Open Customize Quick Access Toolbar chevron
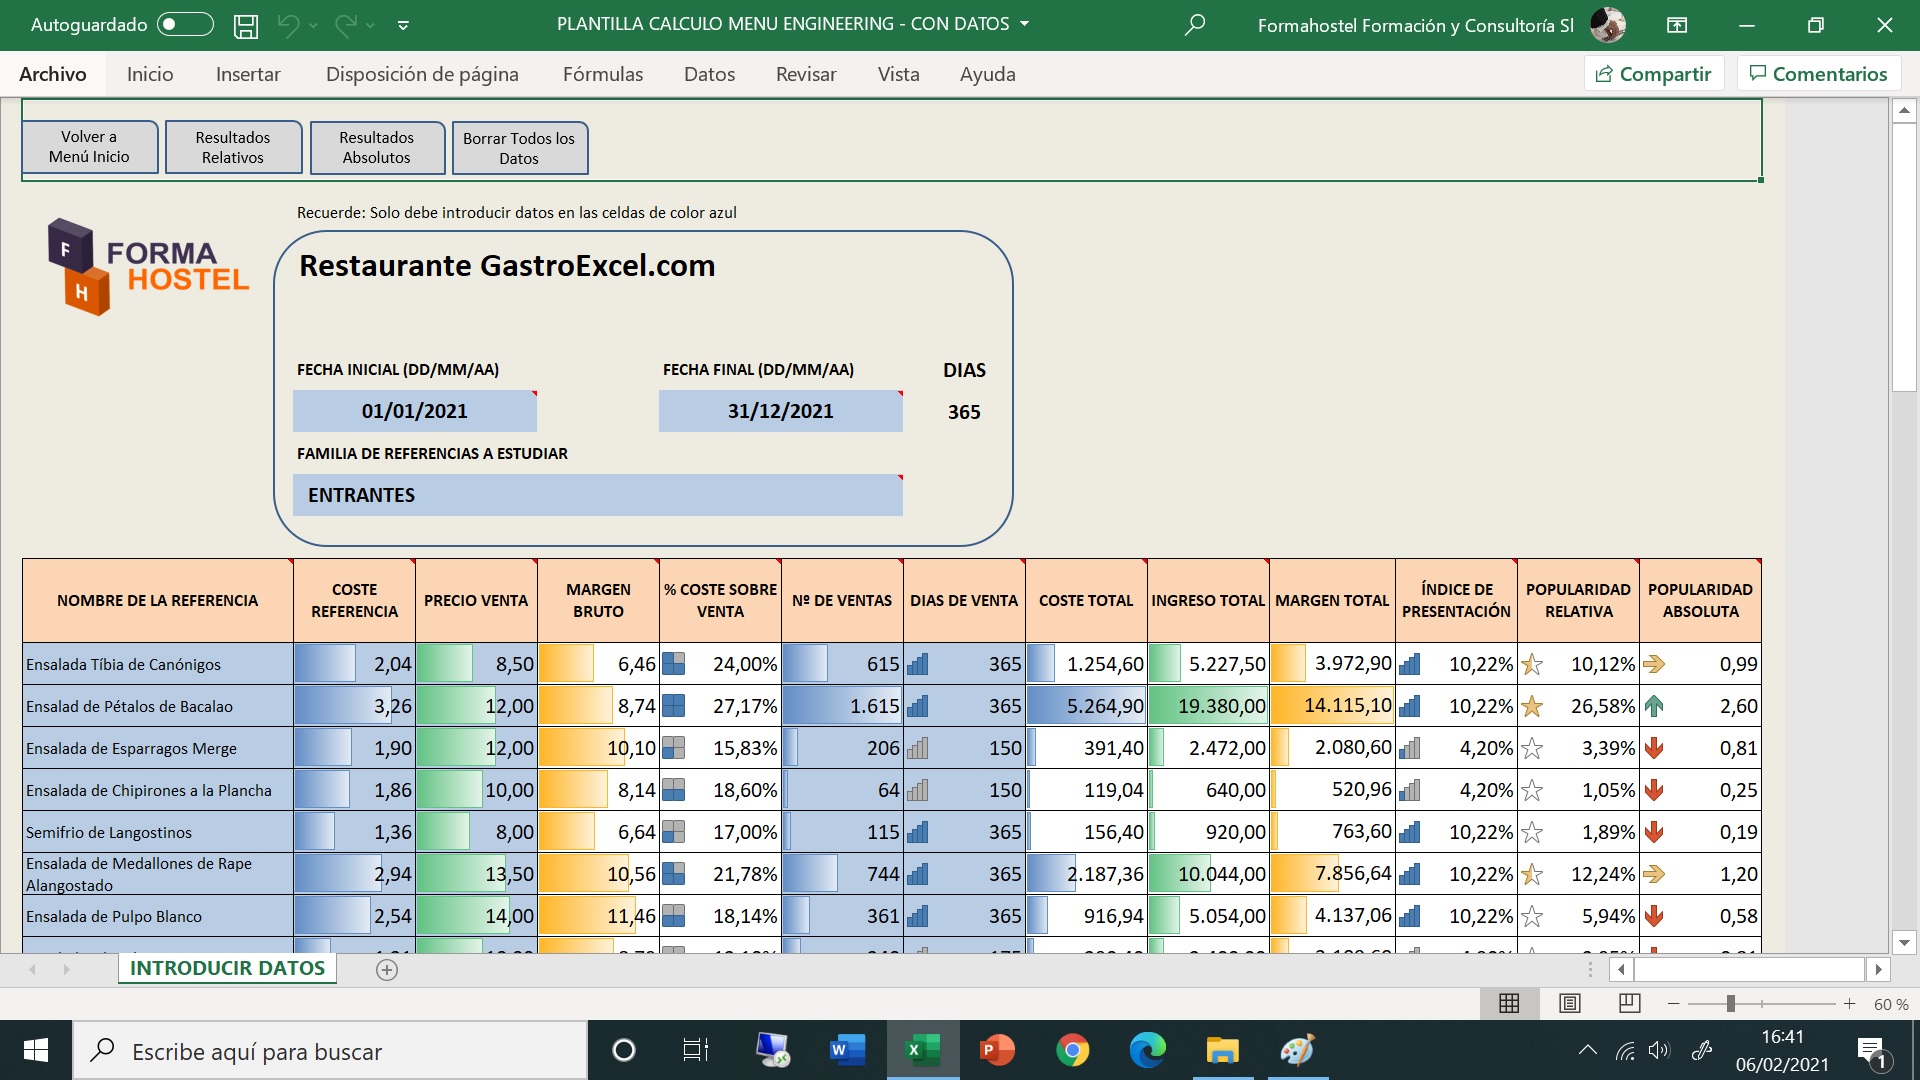Screen dimensions: 1920x1080 tap(404, 25)
